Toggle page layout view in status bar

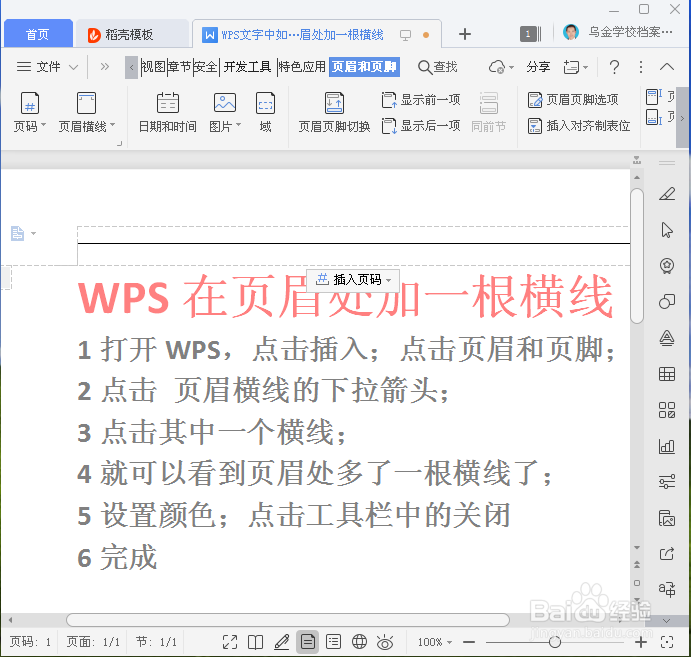(x=307, y=642)
